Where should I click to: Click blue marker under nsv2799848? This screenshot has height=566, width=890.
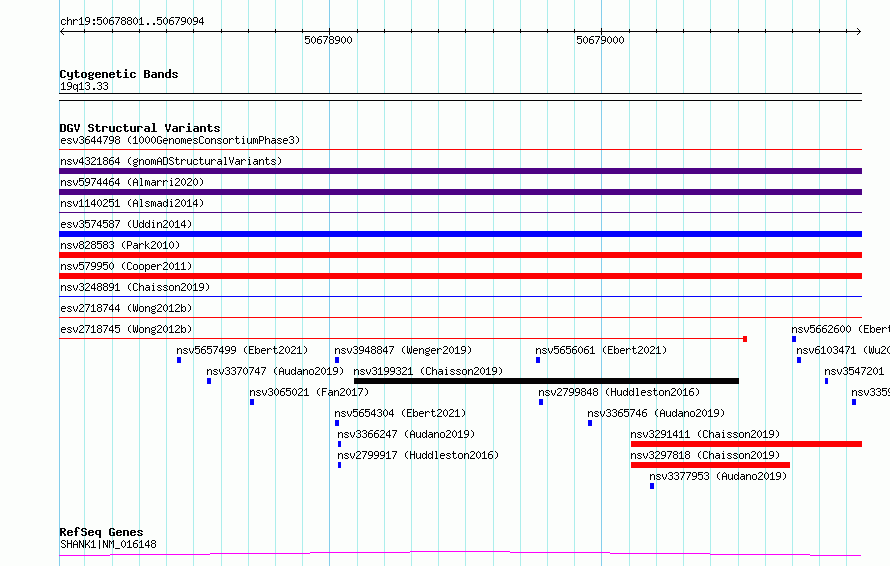coord(541,402)
